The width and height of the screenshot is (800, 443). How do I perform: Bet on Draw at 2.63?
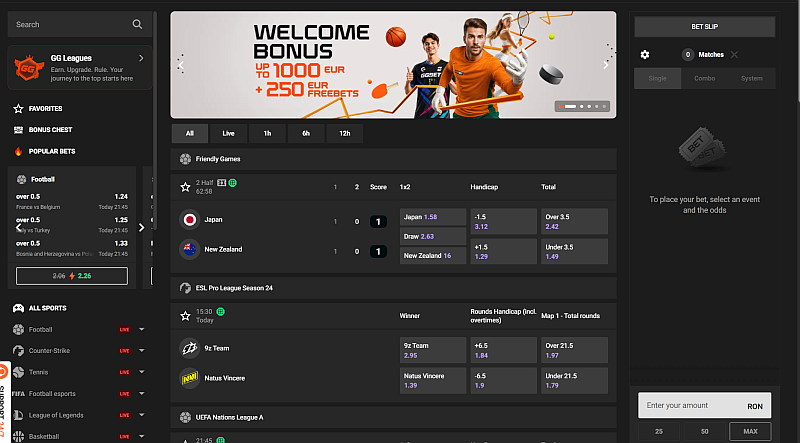433,236
